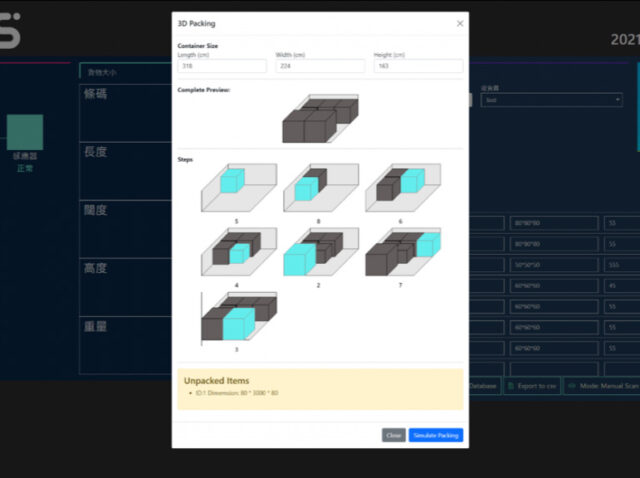The height and width of the screenshot is (478, 640).
Task: Click the green sensor status square
Action: click(25, 132)
